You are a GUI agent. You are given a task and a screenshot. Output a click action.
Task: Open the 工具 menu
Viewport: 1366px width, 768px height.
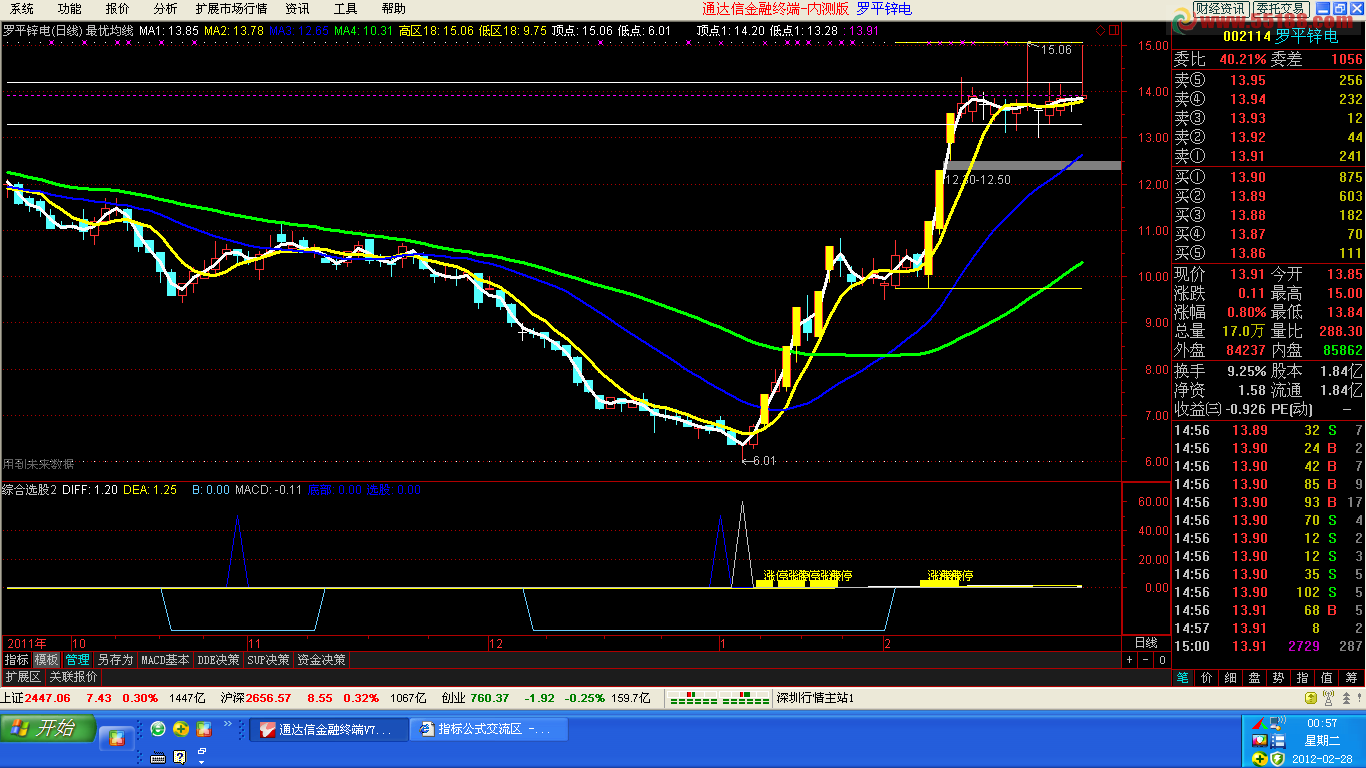(x=345, y=9)
